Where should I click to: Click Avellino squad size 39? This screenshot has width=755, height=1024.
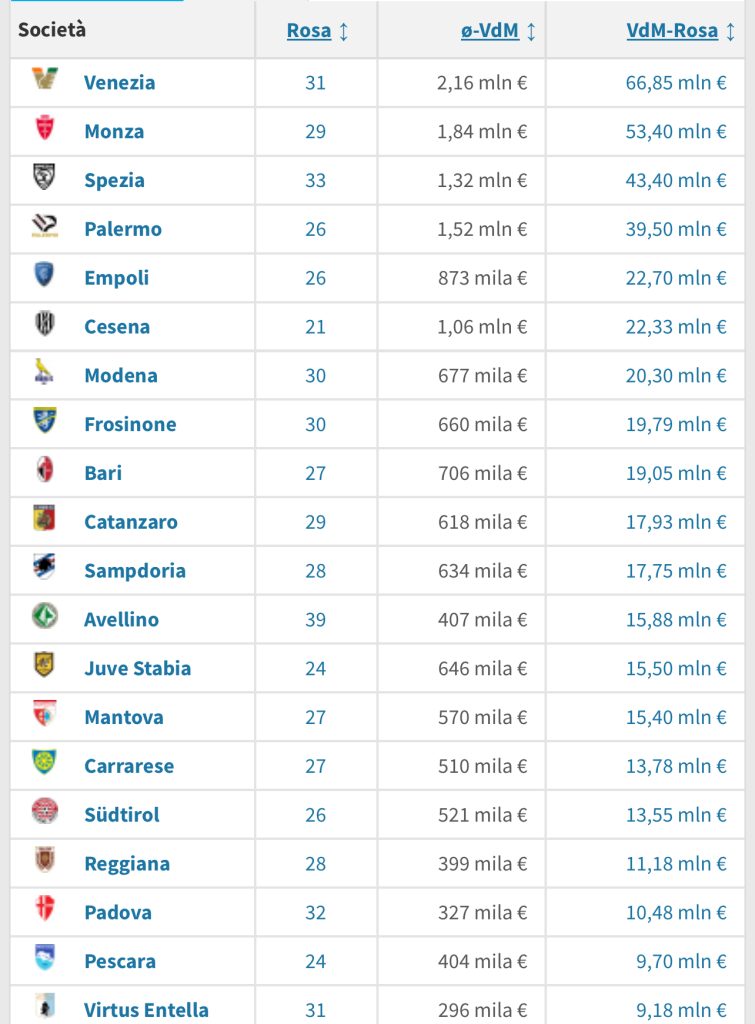315,620
